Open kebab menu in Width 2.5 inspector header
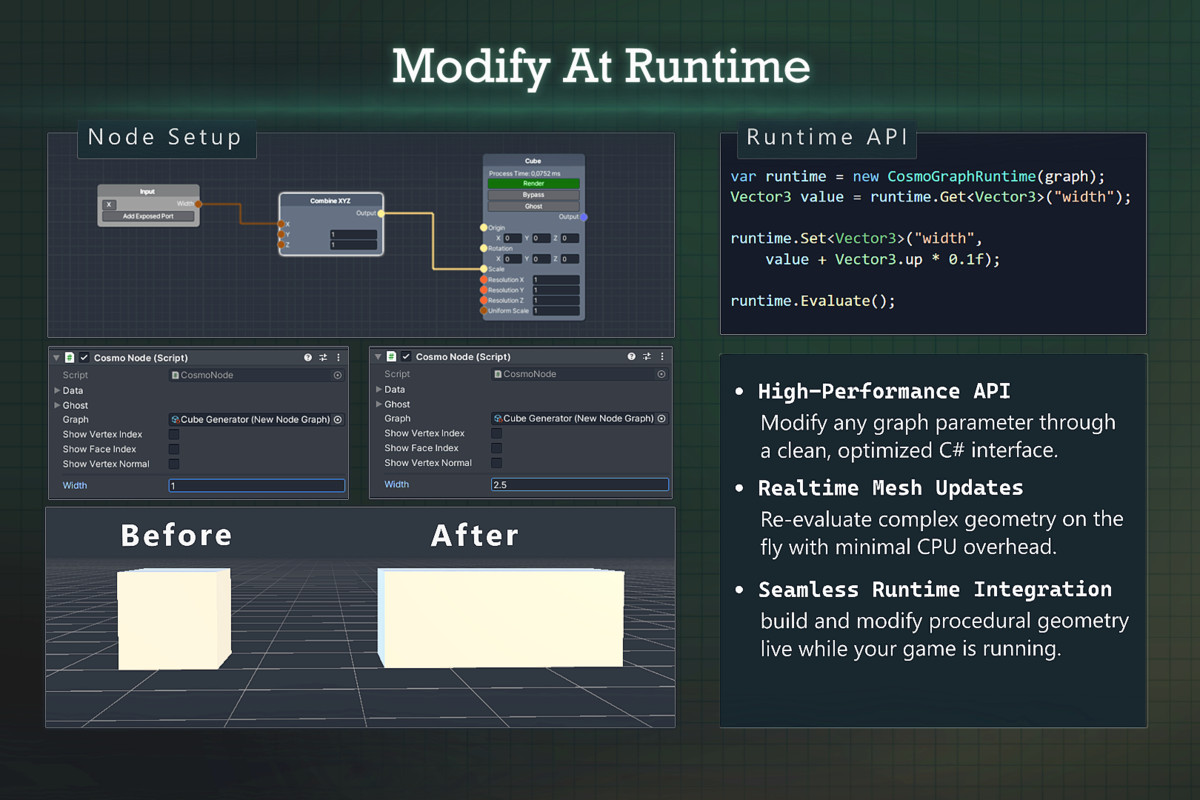This screenshot has width=1200, height=800. (x=660, y=356)
